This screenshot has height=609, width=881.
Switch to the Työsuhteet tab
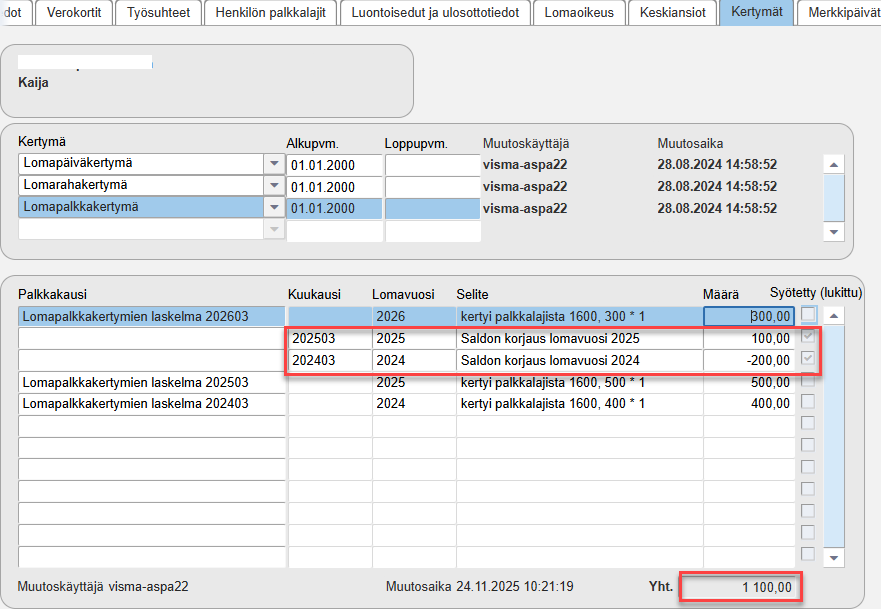(158, 12)
